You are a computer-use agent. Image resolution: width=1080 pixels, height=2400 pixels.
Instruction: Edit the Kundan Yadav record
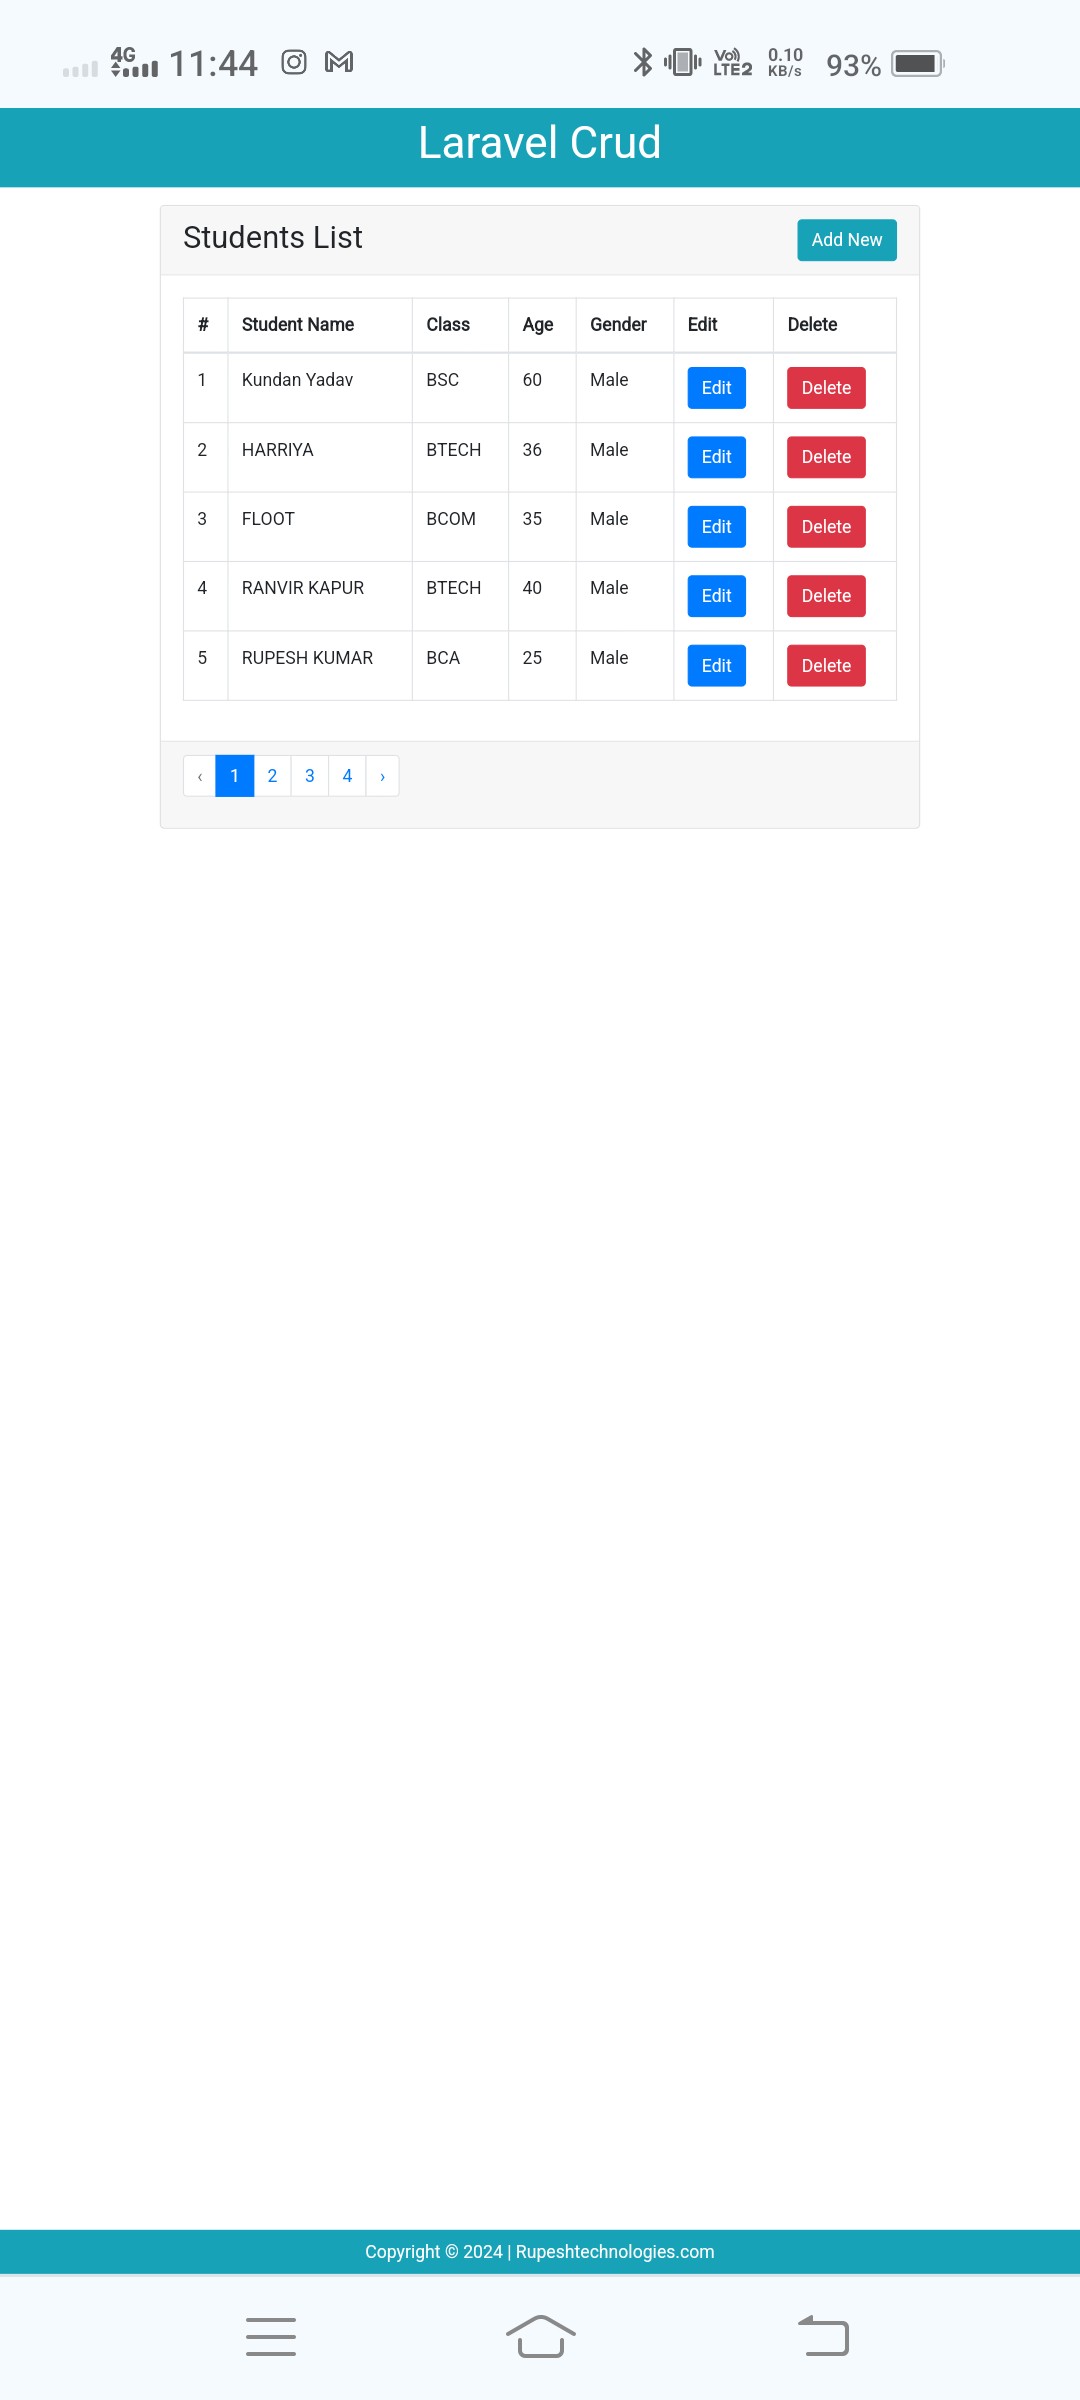[x=717, y=388]
